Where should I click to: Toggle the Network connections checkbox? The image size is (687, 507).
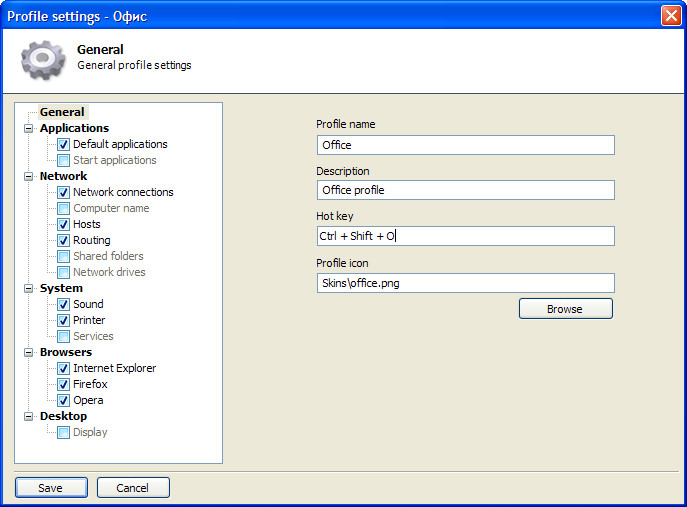click(x=64, y=192)
